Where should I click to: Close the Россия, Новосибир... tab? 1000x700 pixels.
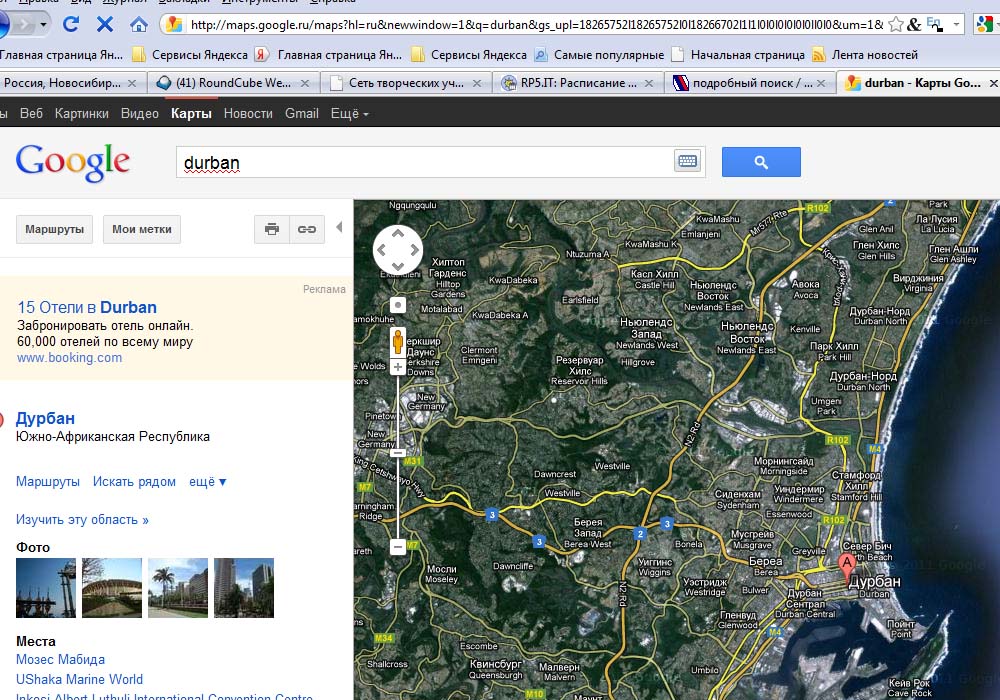coord(132,83)
